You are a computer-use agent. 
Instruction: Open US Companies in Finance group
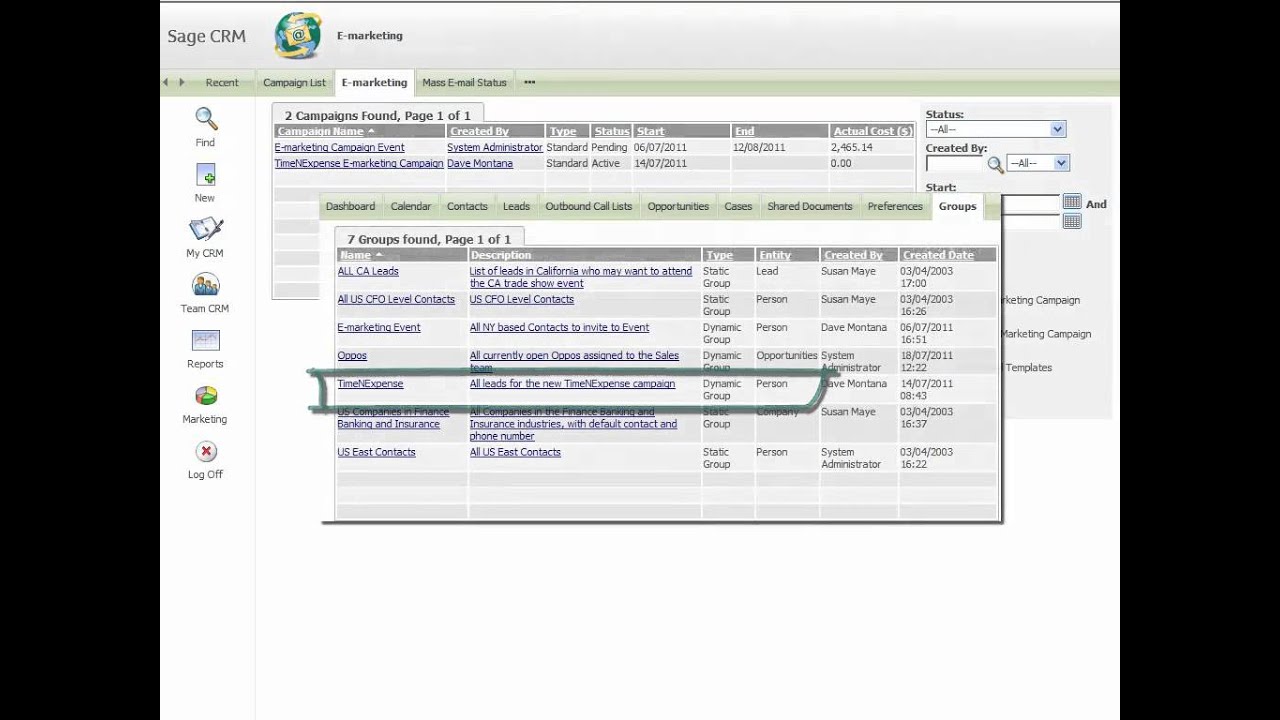393,418
